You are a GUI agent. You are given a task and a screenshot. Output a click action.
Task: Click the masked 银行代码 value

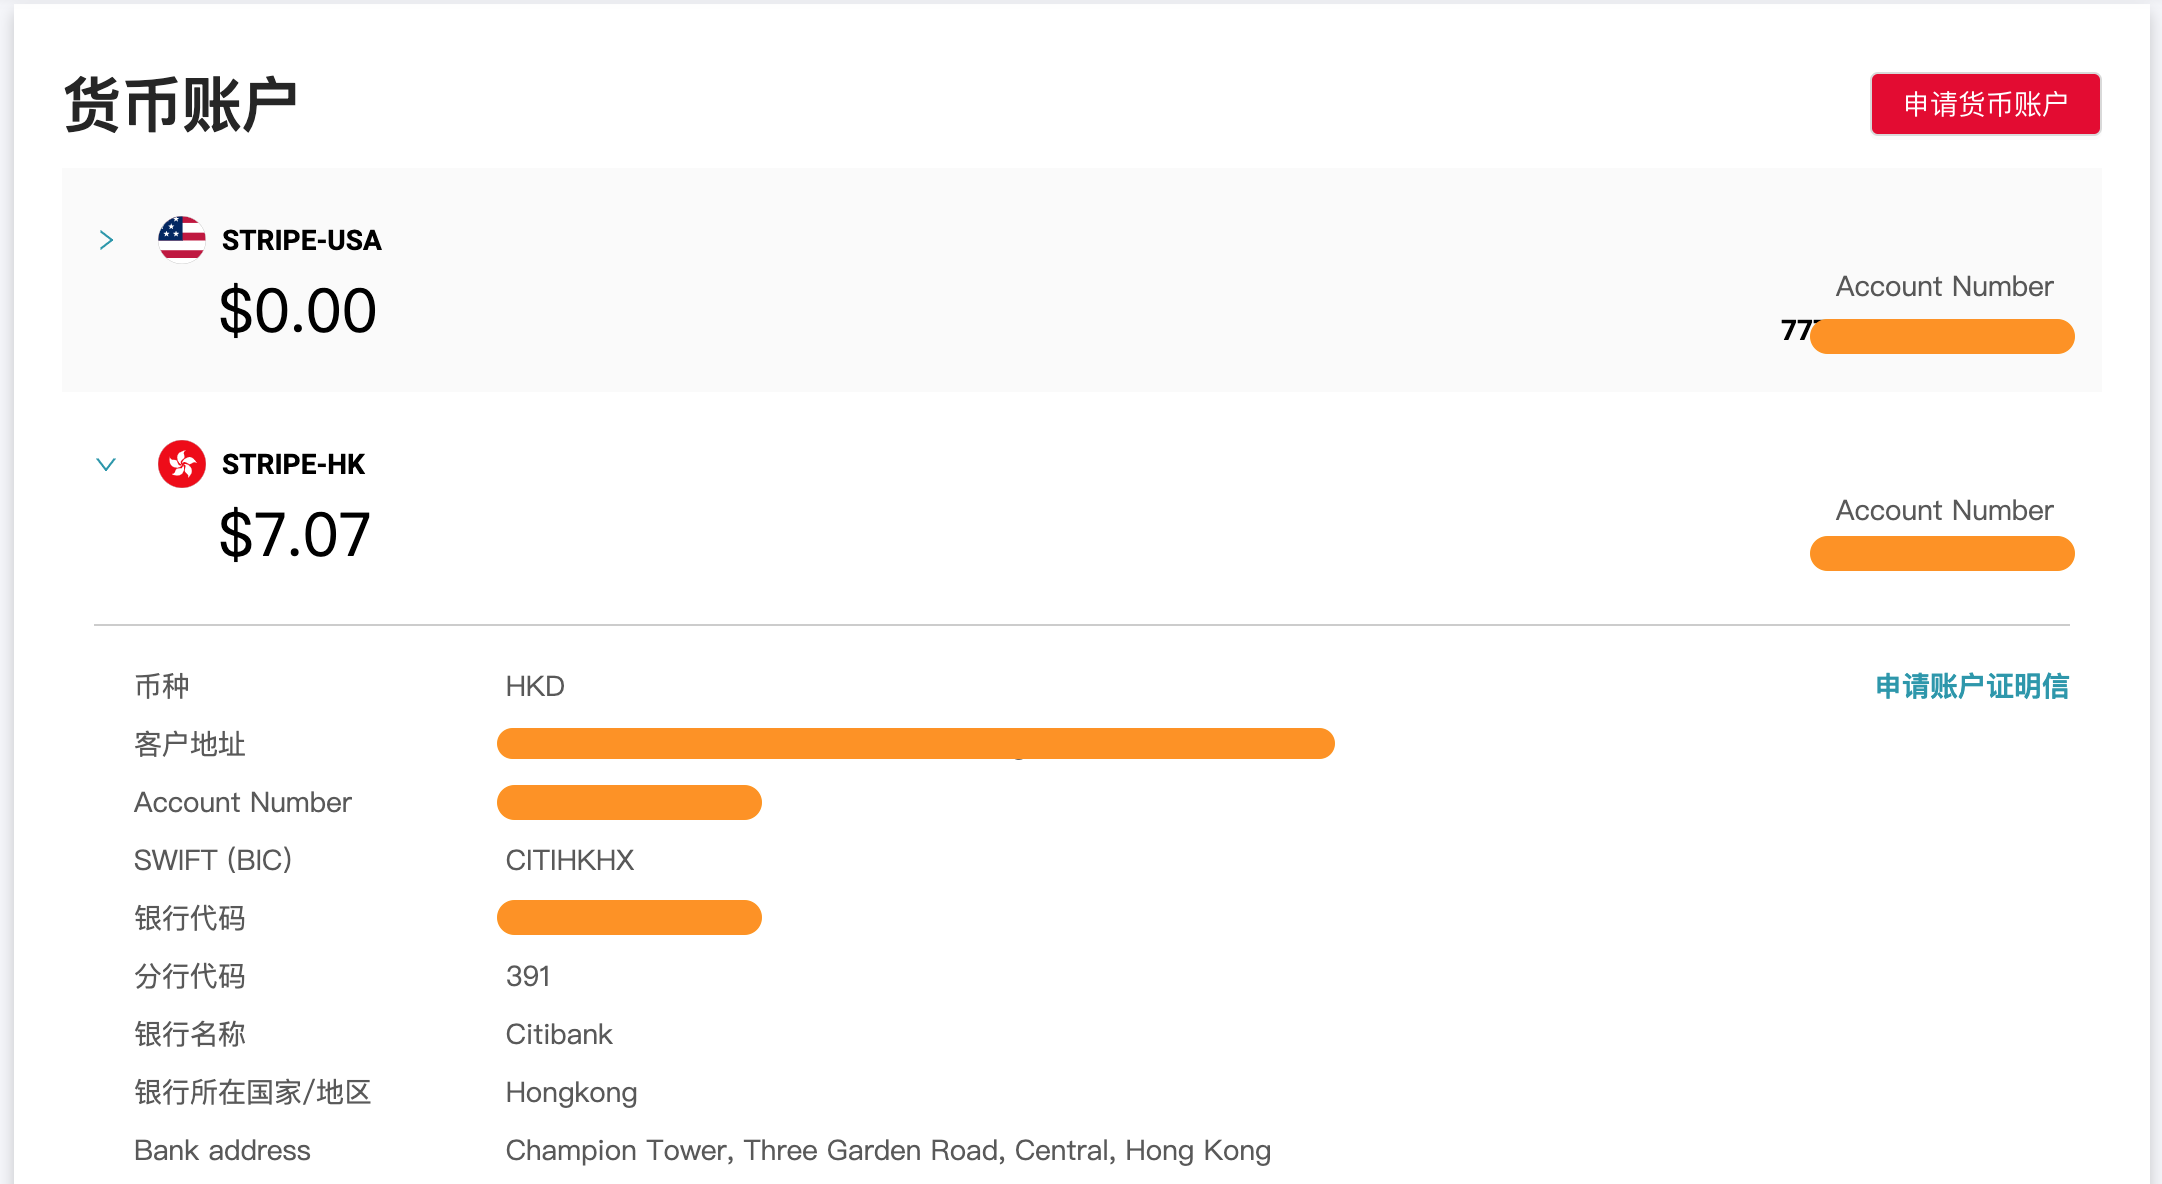point(629,918)
